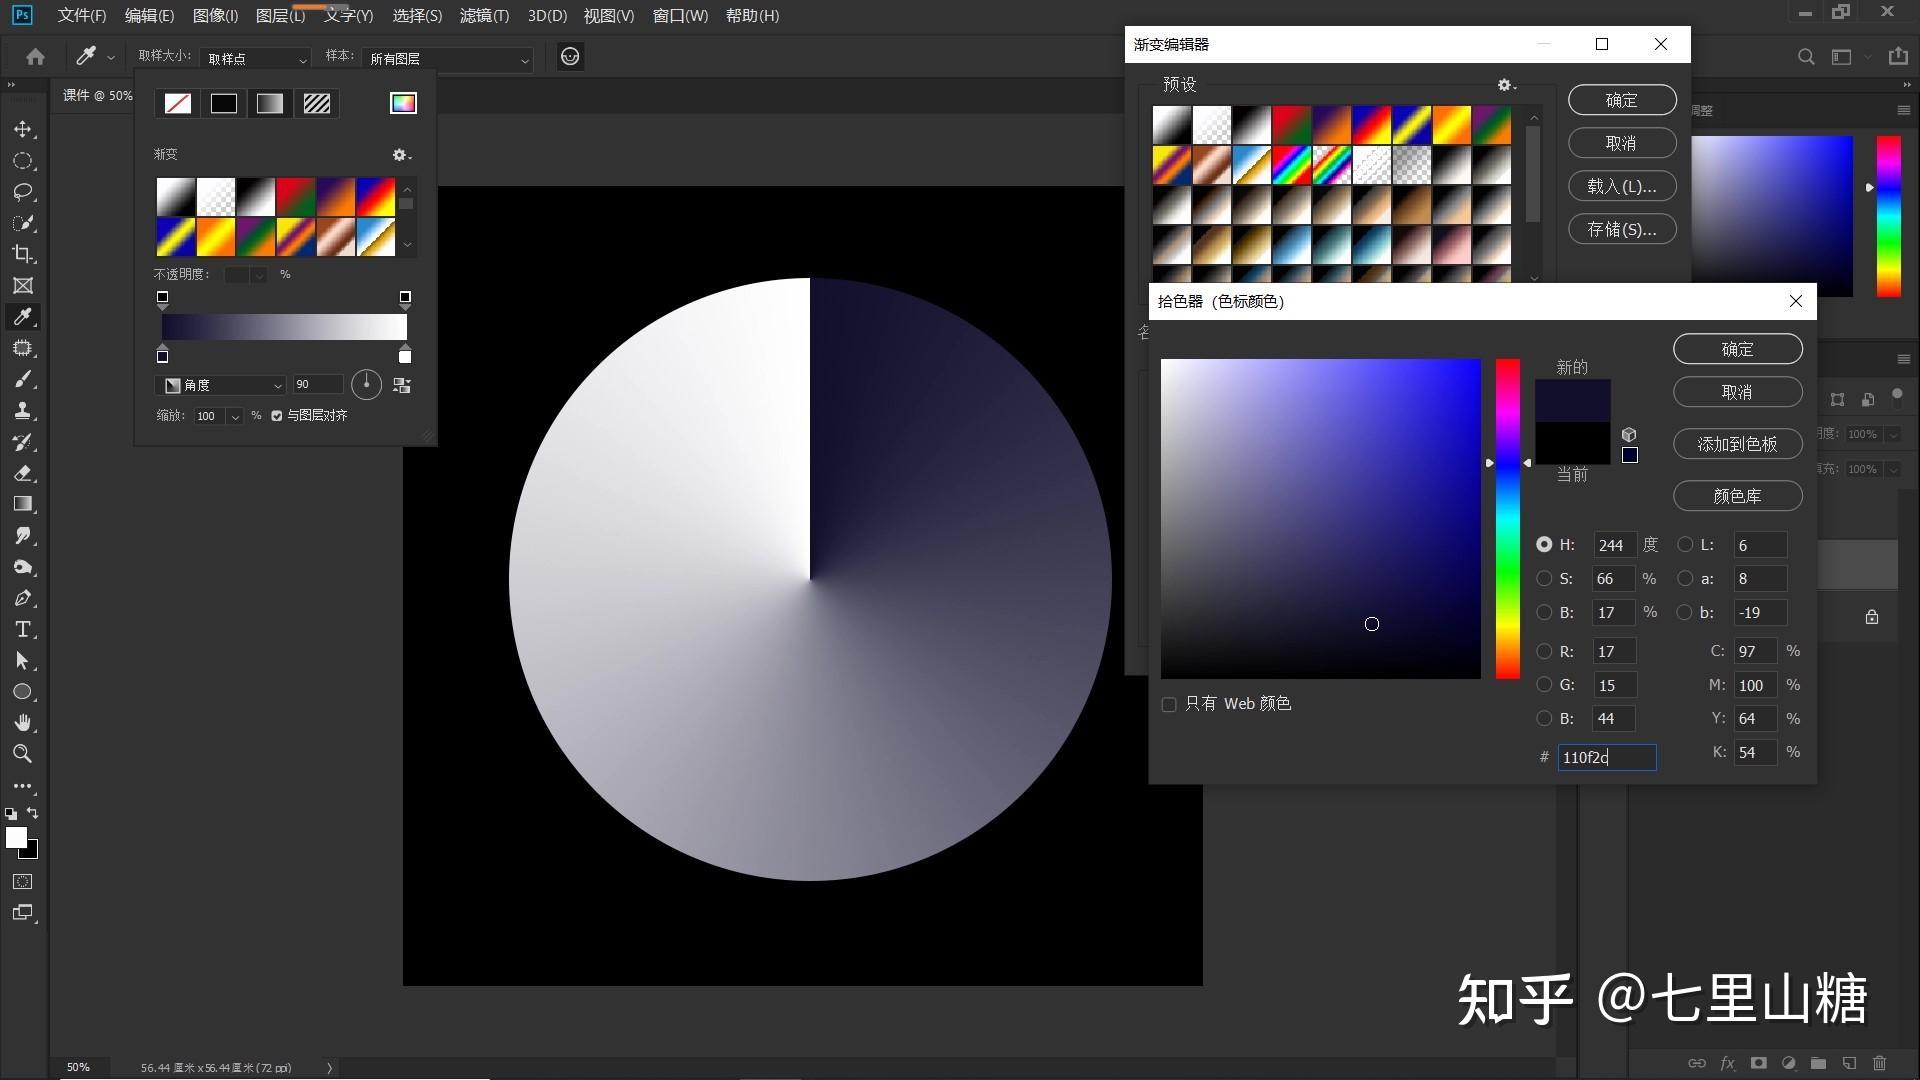The width and height of the screenshot is (1920, 1080).
Task: Select the Path Selection tool
Action: click(22, 660)
